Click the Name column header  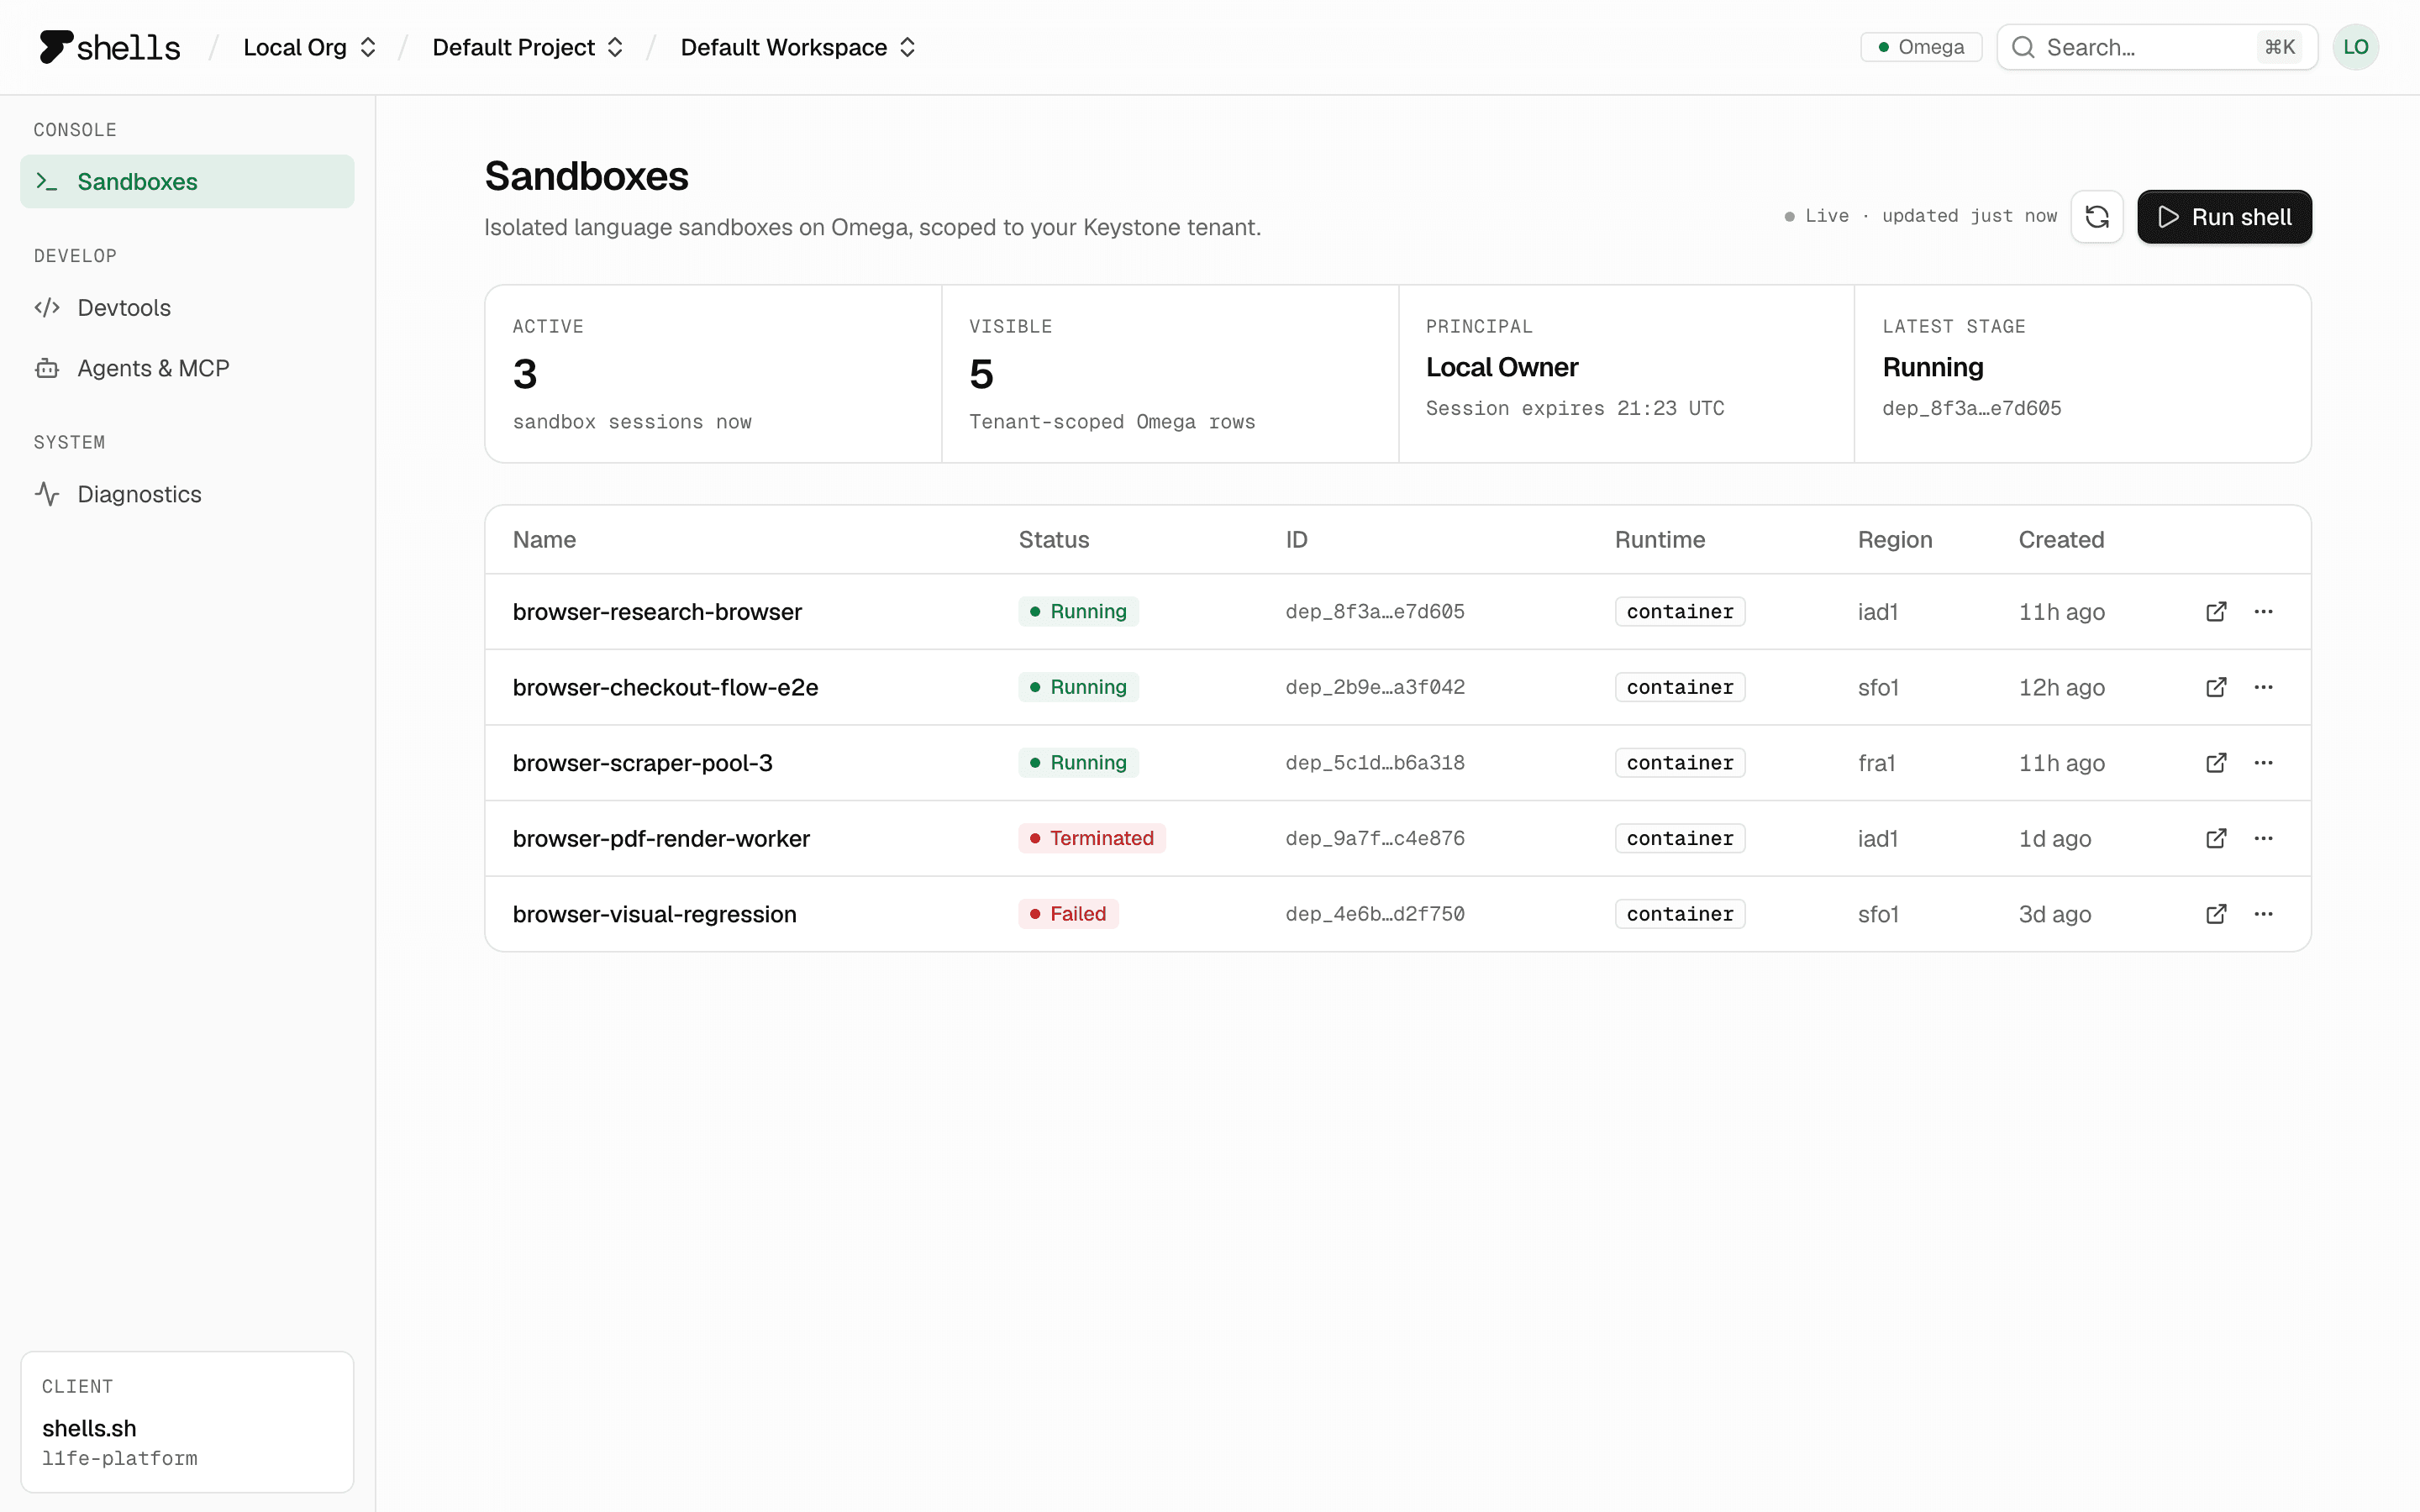544,539
